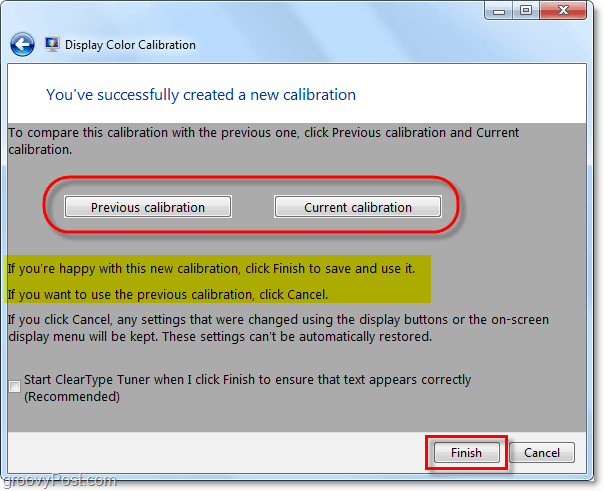
Task: Click the 'Start ClearType Tuner when I click Finish' label
Action: pyautogui.click(x=247, y=388)
